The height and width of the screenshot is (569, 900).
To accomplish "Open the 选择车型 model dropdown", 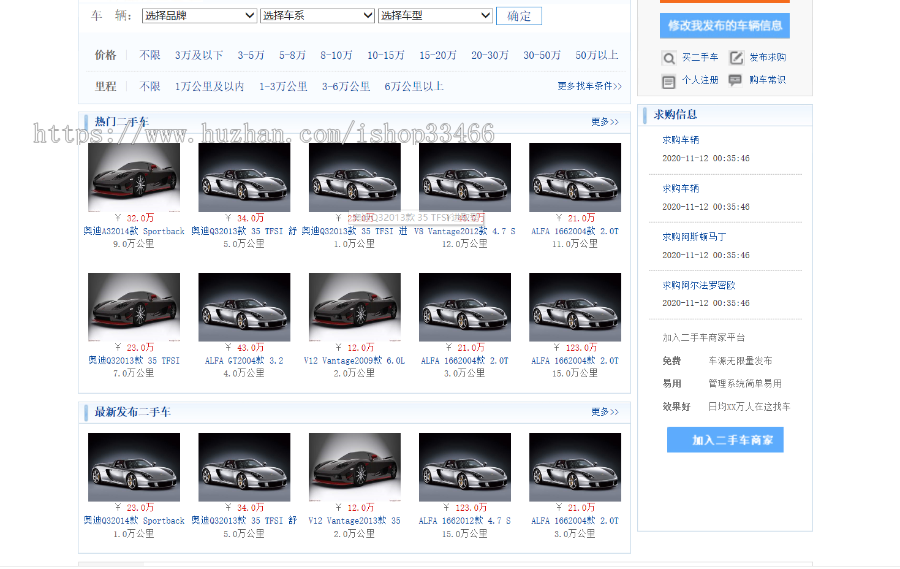I will click(x=435, y=16).
